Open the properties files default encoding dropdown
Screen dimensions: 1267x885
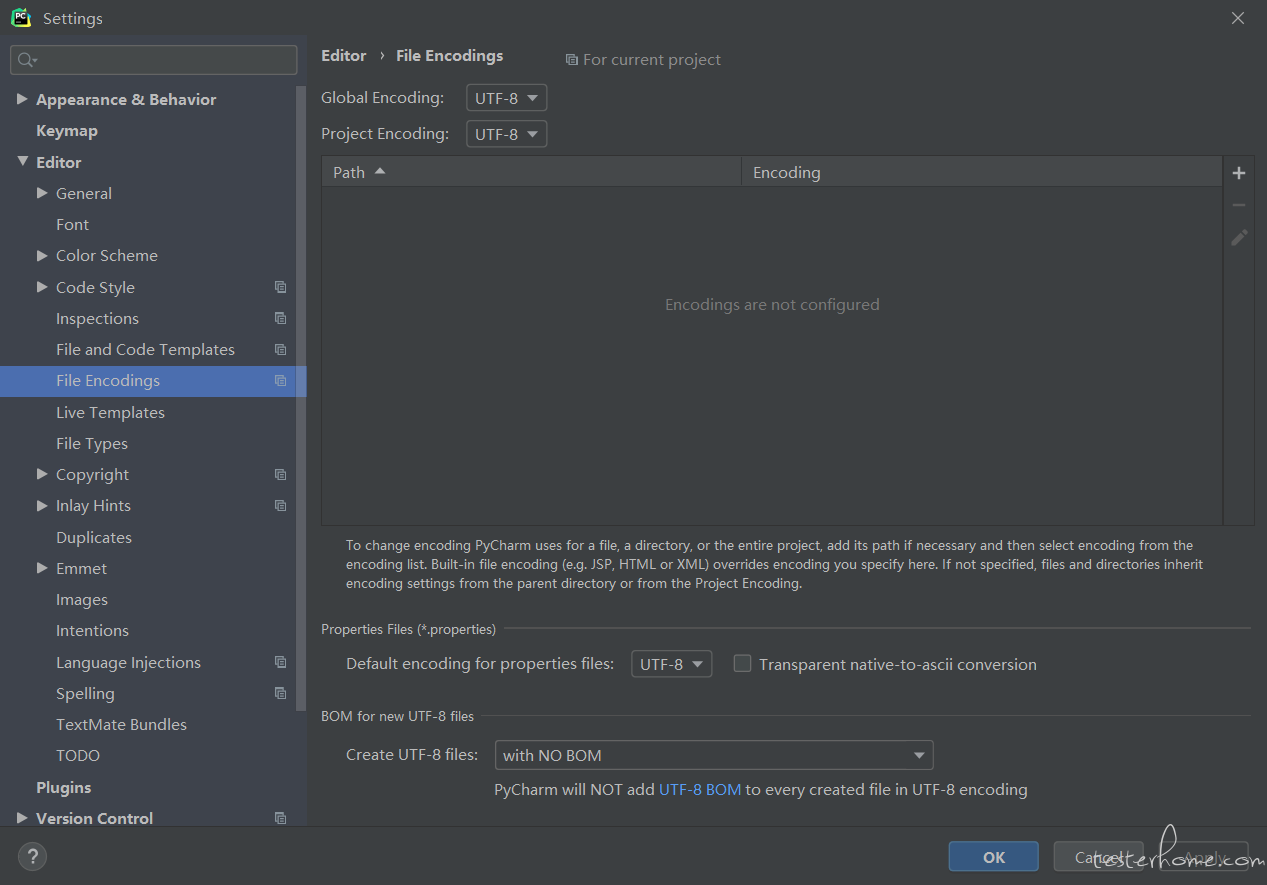click(672, 664)
